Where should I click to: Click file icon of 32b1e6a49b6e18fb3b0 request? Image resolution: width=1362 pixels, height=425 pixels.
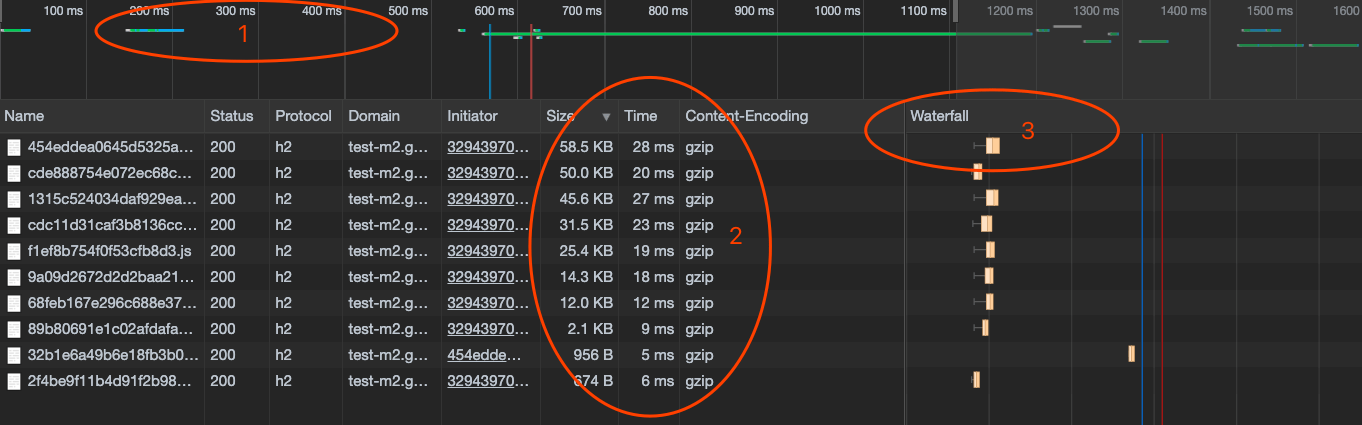[14, 355]
